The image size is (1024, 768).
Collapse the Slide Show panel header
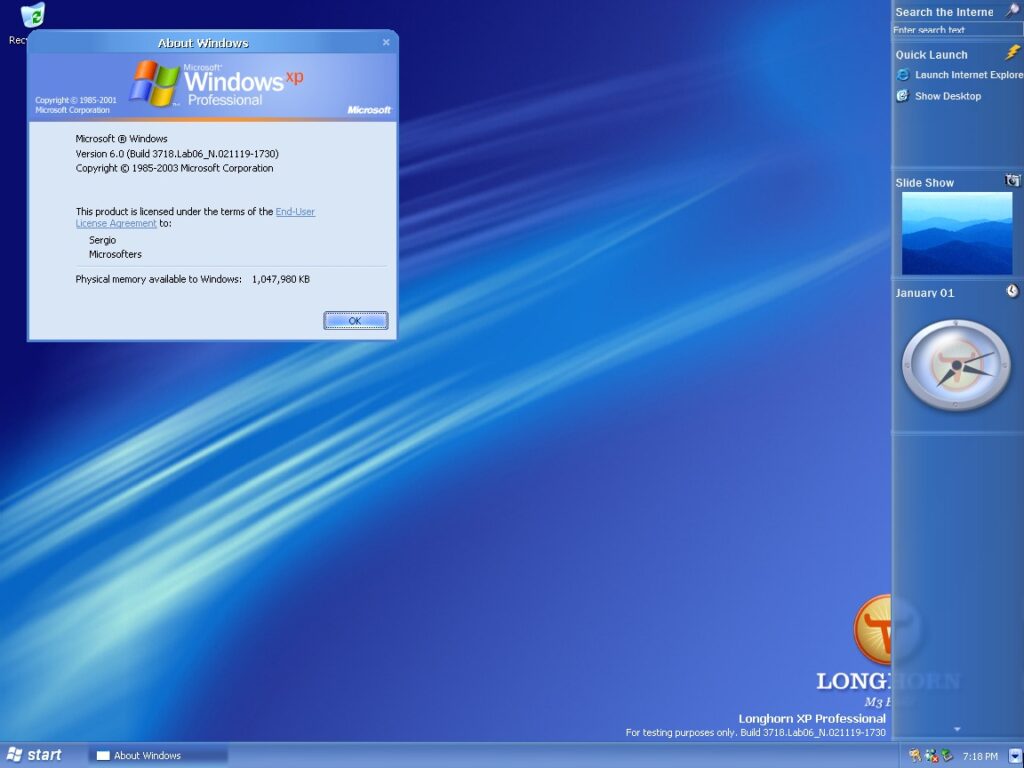click(924, 182)
